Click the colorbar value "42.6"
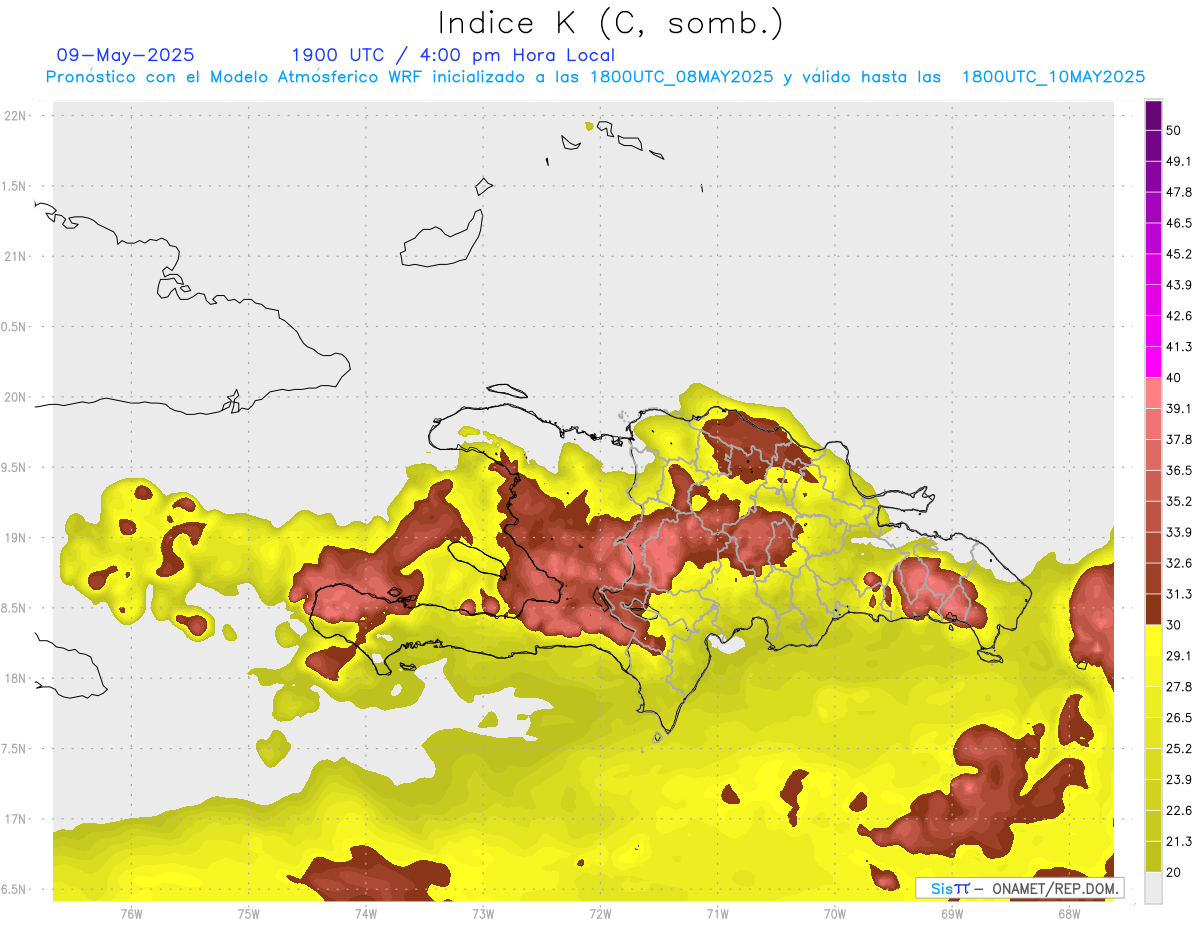Image resolution: width=1200 pixels, height=927 pixels. click(x=1179, y=316)
